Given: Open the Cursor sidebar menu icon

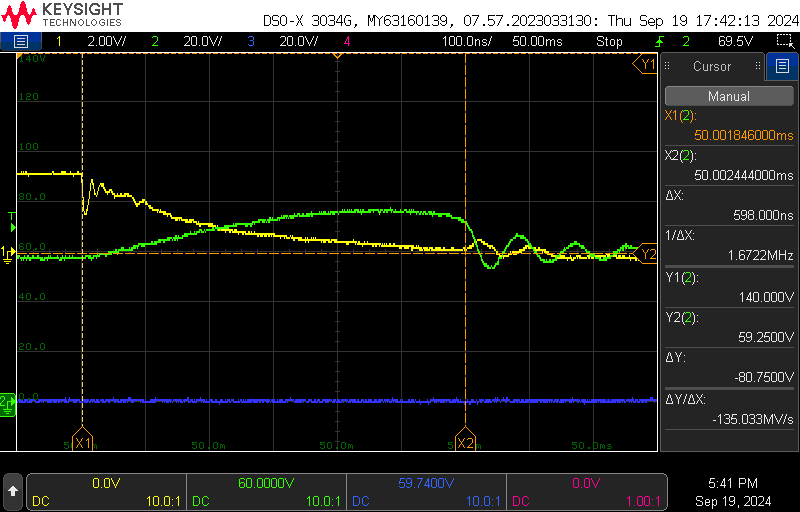Looking at the screenshot, I should click(782, 66).
